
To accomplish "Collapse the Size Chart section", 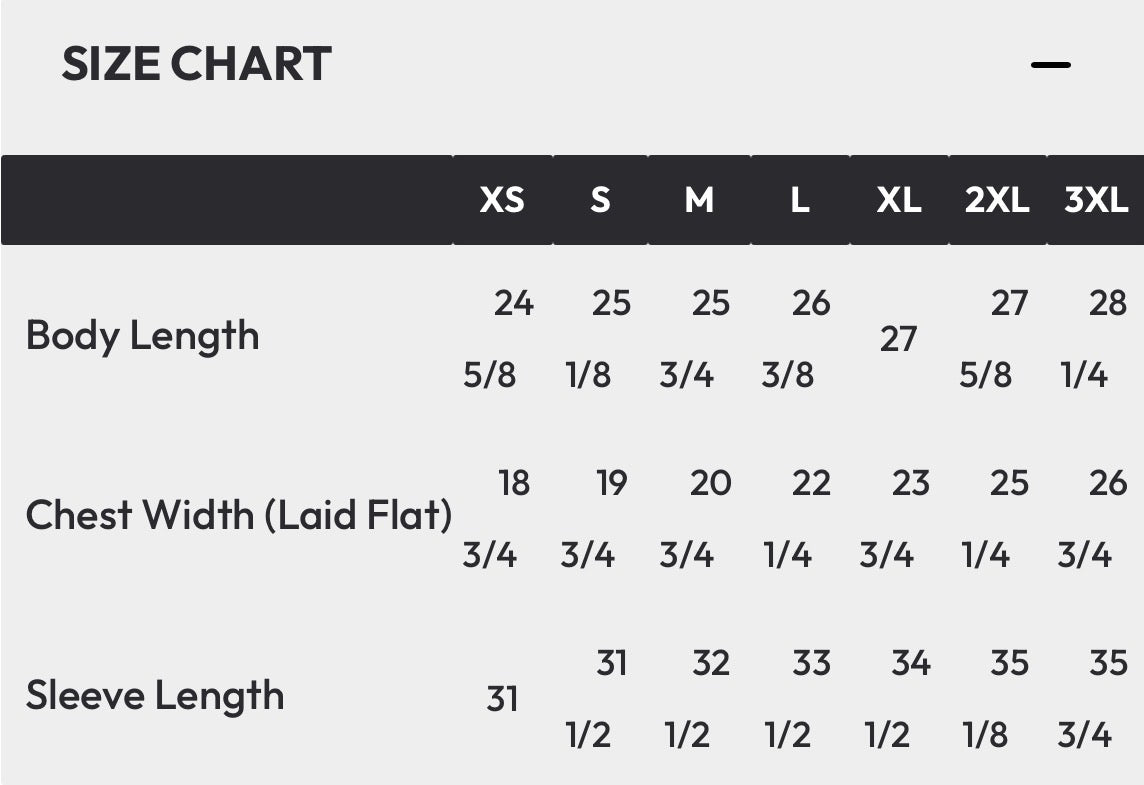I will click(x=1050, y=65).
